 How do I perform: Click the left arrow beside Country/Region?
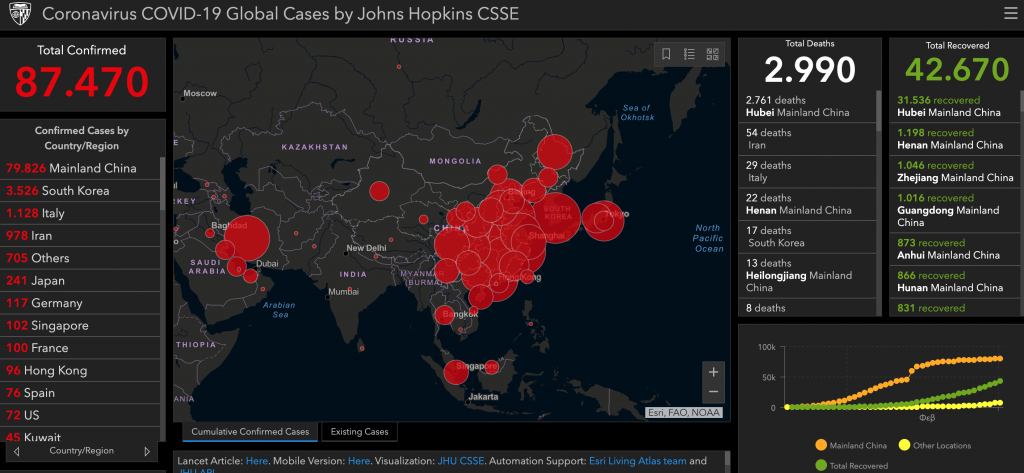click(17, 451)
